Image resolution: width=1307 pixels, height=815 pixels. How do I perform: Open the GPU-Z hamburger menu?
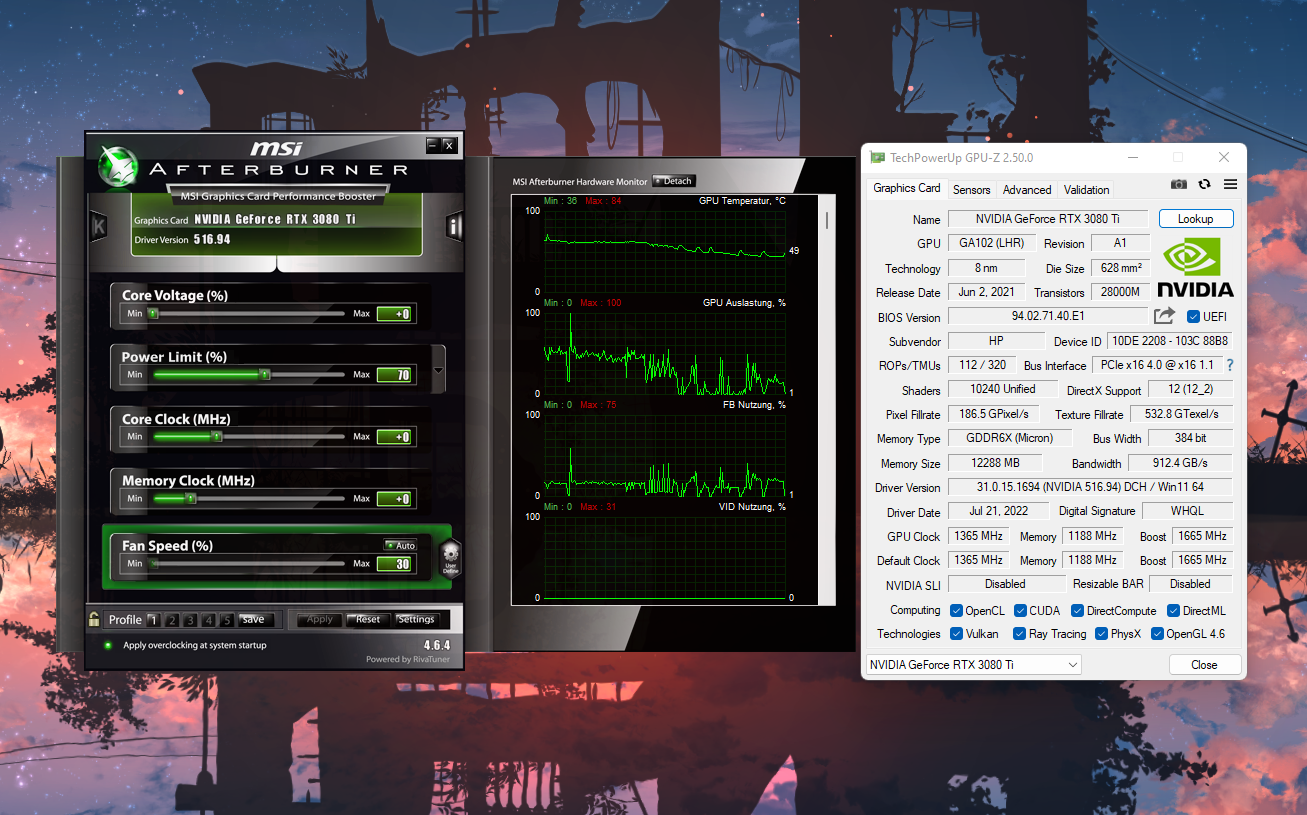pyautogui.click(x=1231, y=184)
